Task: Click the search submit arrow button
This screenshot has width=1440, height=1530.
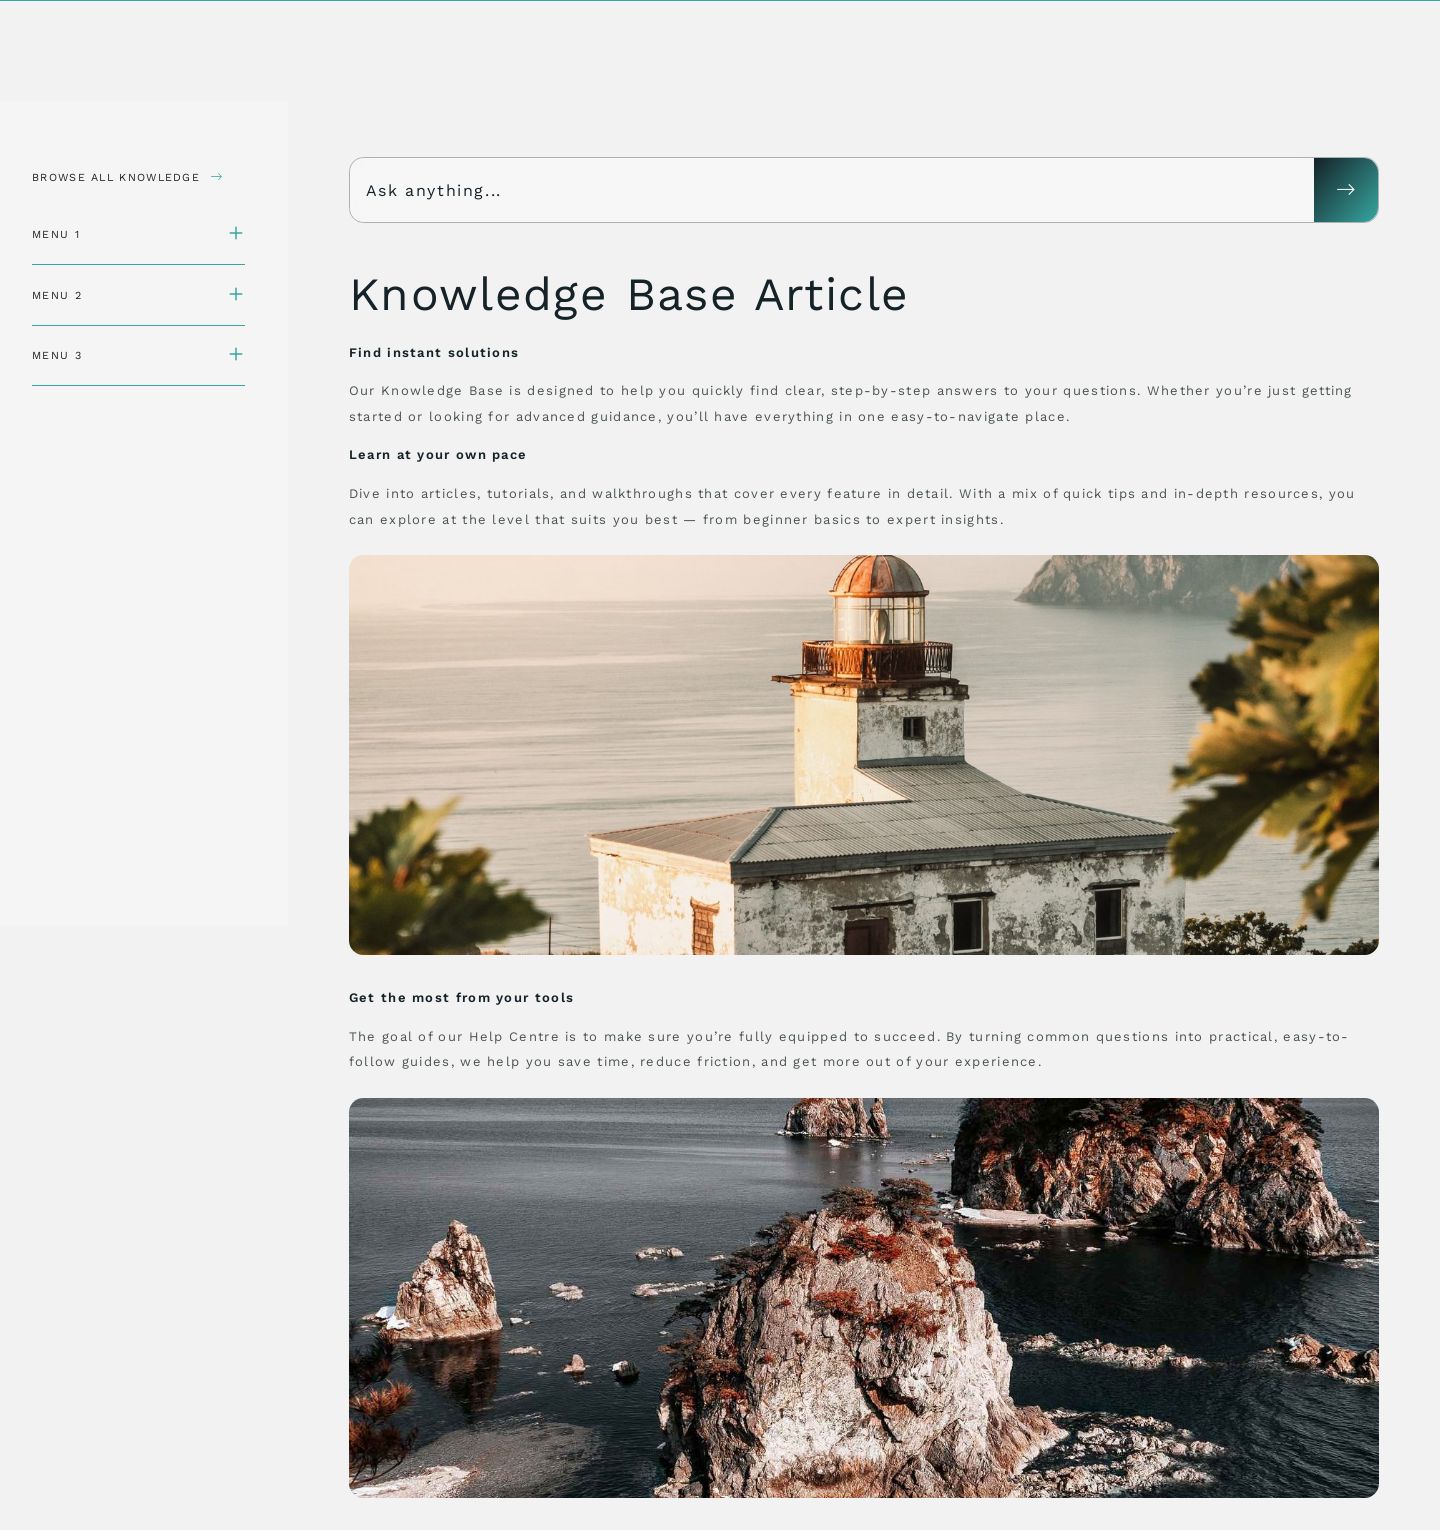Action: coord(1345,190)
